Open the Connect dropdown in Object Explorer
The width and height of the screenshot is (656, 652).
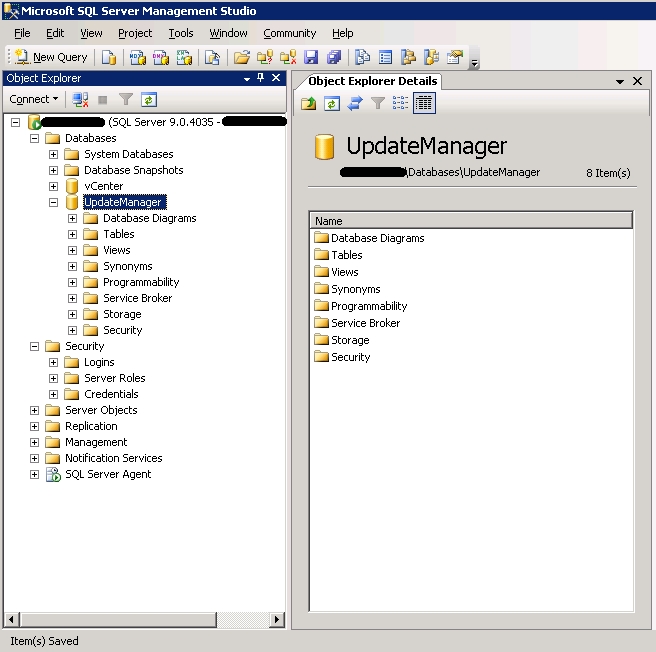[34, 100]
